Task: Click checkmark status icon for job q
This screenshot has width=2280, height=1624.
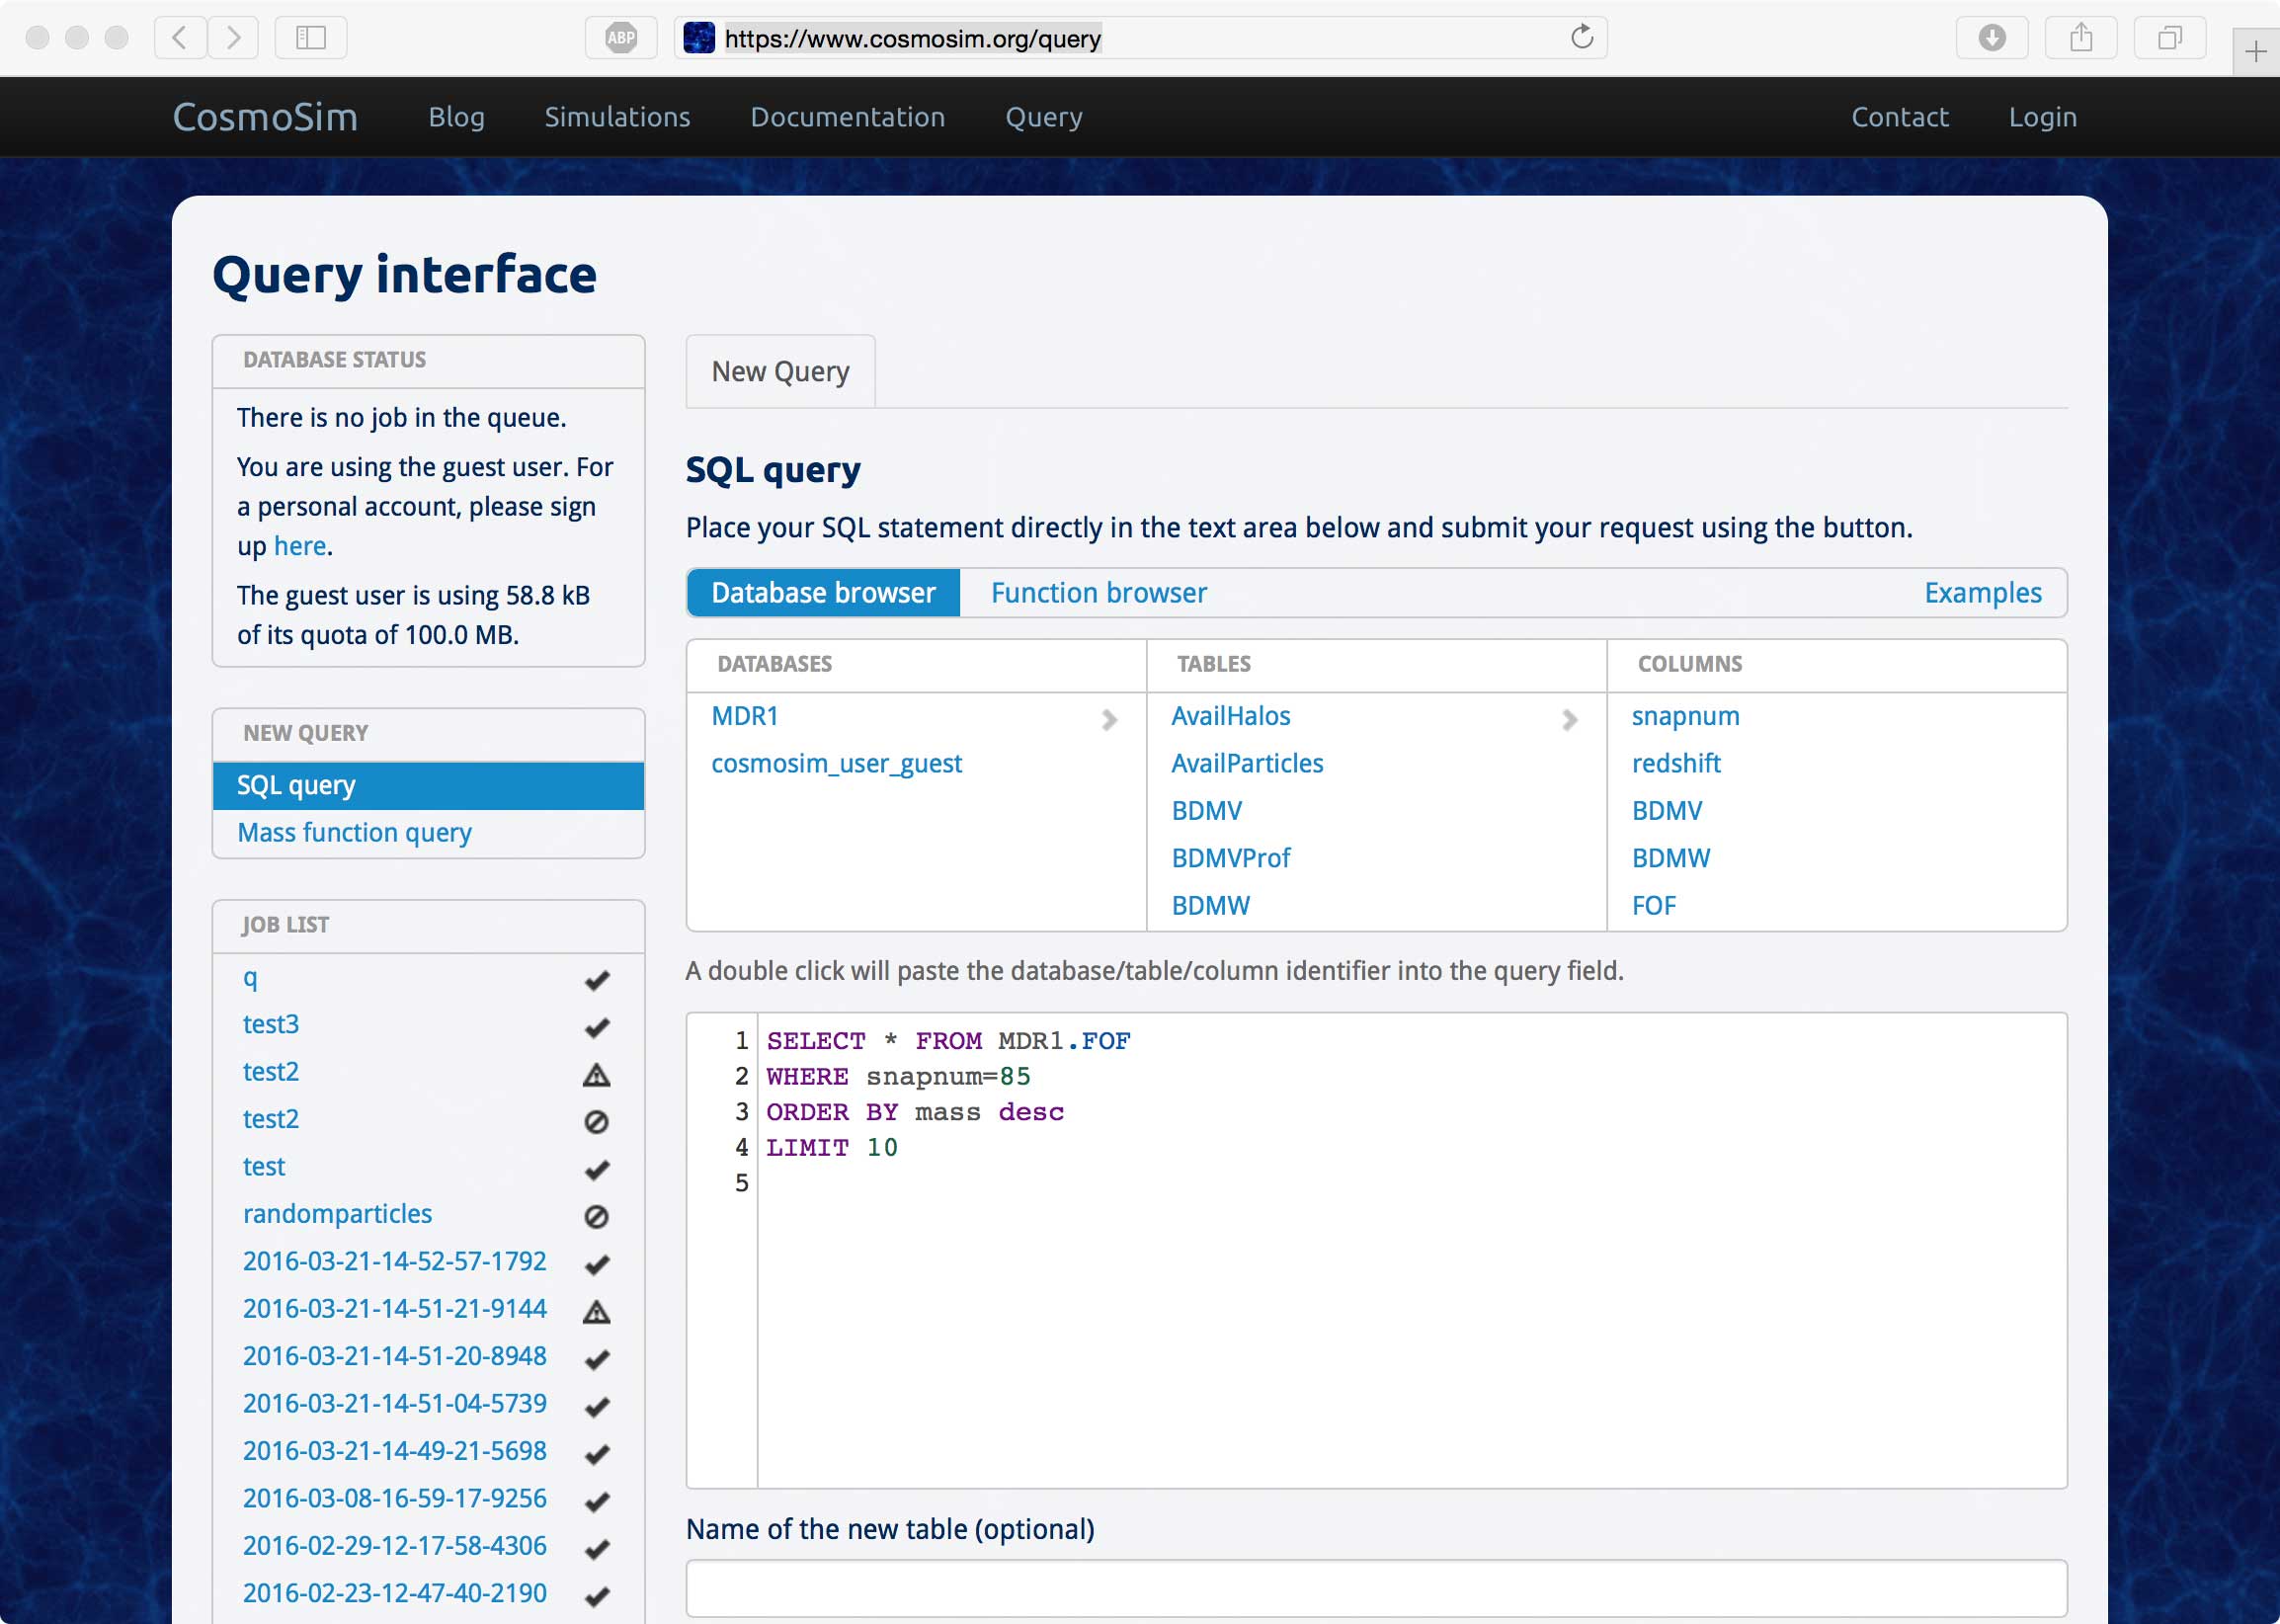Action: (x=597, y=980)
